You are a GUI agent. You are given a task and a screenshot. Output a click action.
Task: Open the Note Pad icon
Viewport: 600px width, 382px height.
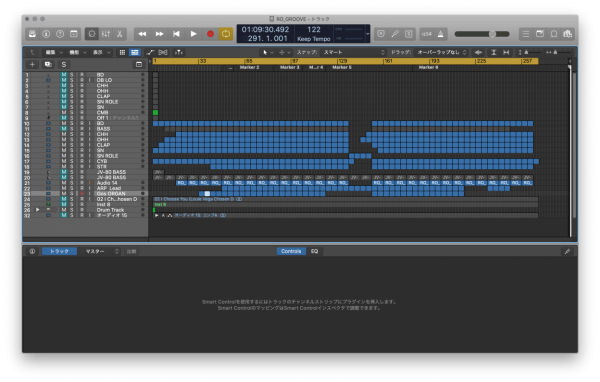pyautogui.click(x=540, y=34)
